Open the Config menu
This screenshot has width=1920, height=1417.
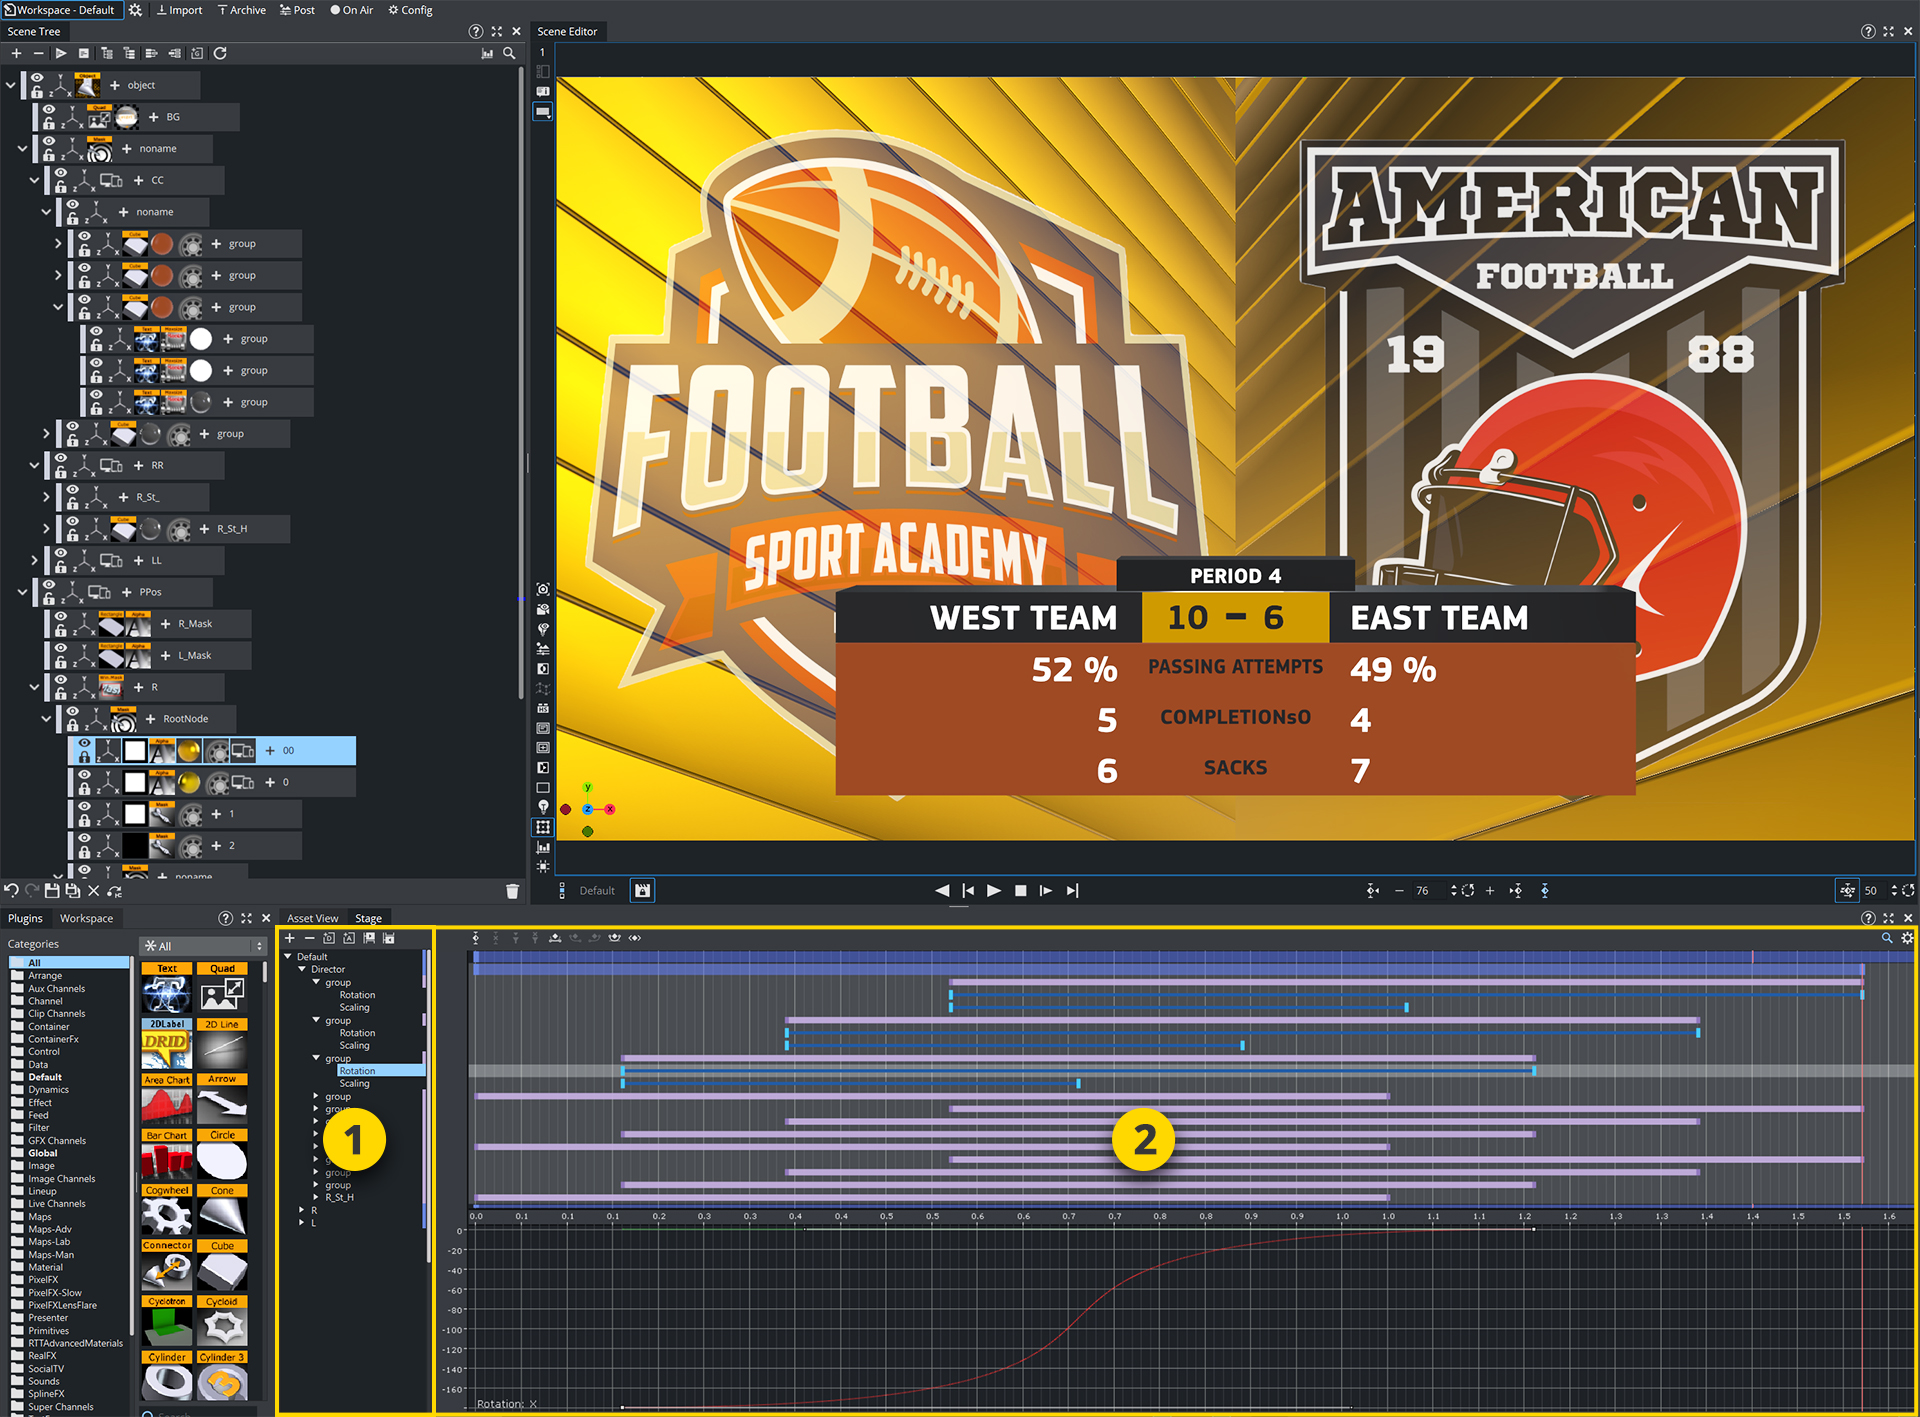410,10
